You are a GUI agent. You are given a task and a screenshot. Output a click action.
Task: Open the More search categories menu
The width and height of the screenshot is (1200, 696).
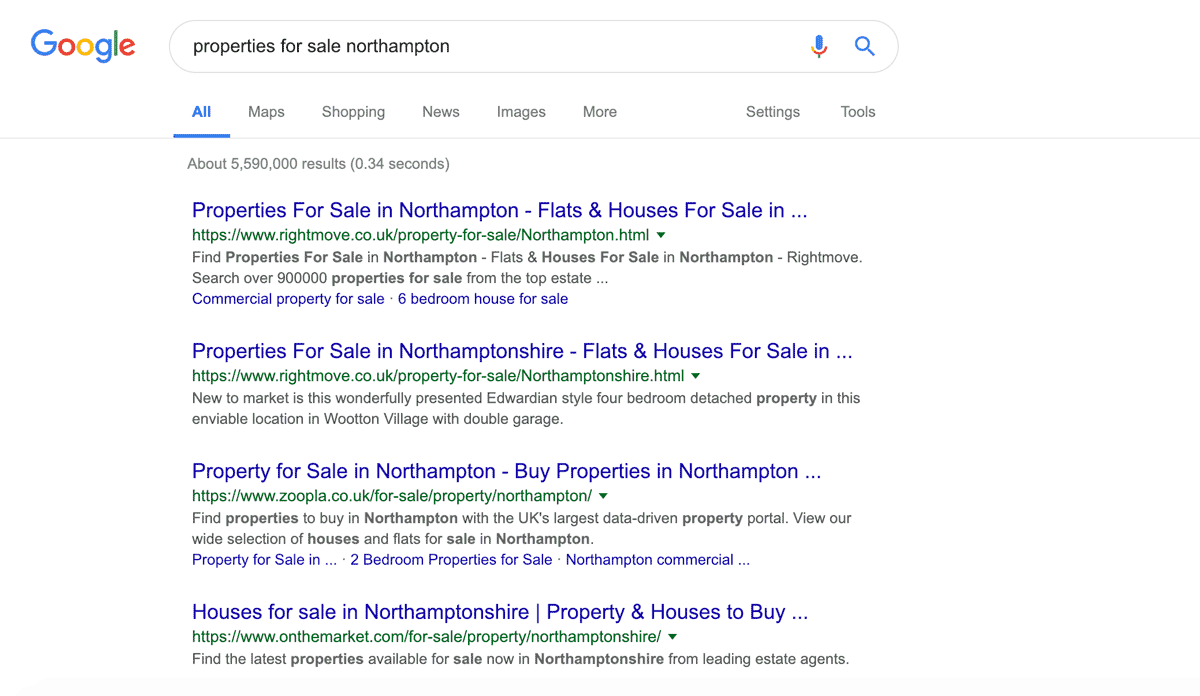(x=600, y=112)
